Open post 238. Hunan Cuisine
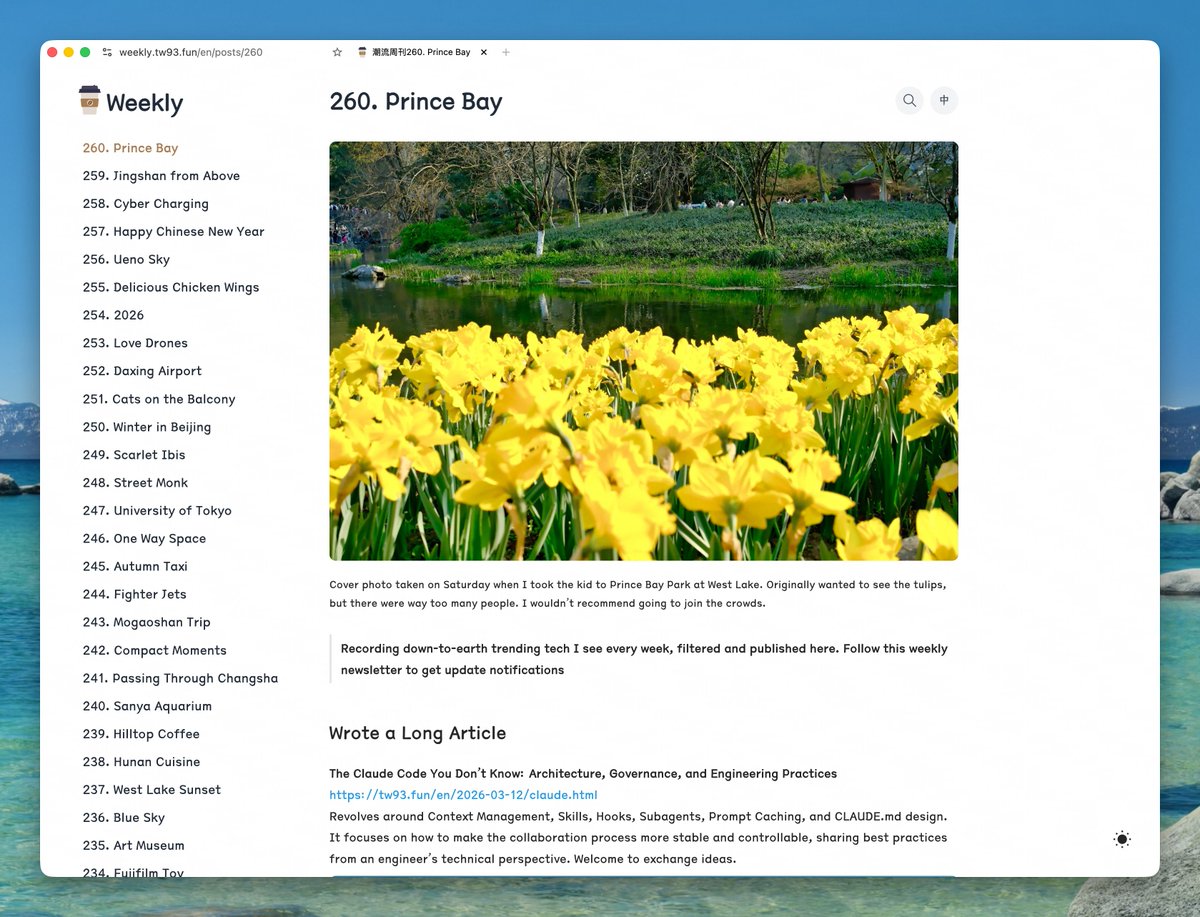Screen dimensions: 1200x917 coord(141,762)
